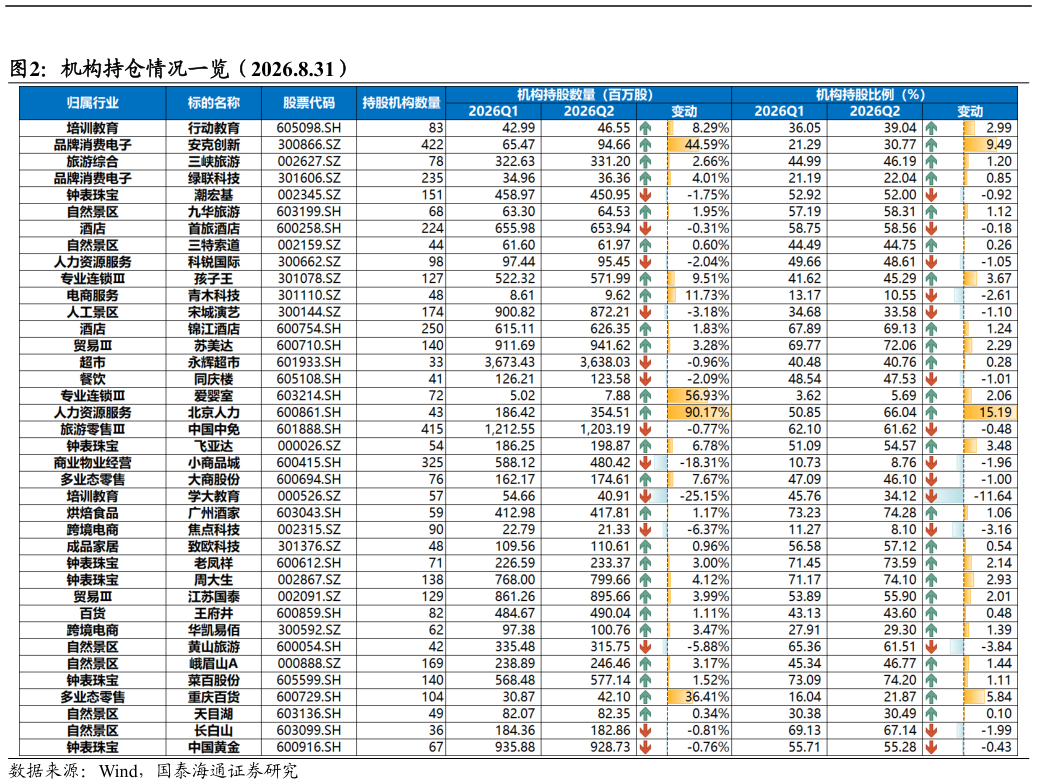Click the value 1,212.55 for 中国中免
This screenshot has height=784, width=1037.
click(x=509, y=429)
